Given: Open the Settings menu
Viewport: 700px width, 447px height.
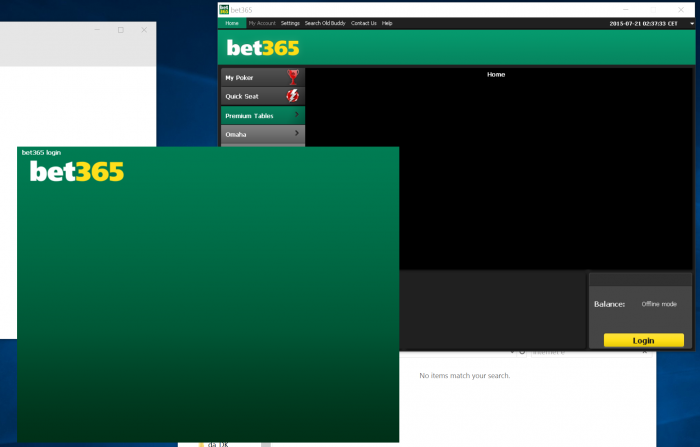Looking at the screenshot, I should tap(290, 23).
